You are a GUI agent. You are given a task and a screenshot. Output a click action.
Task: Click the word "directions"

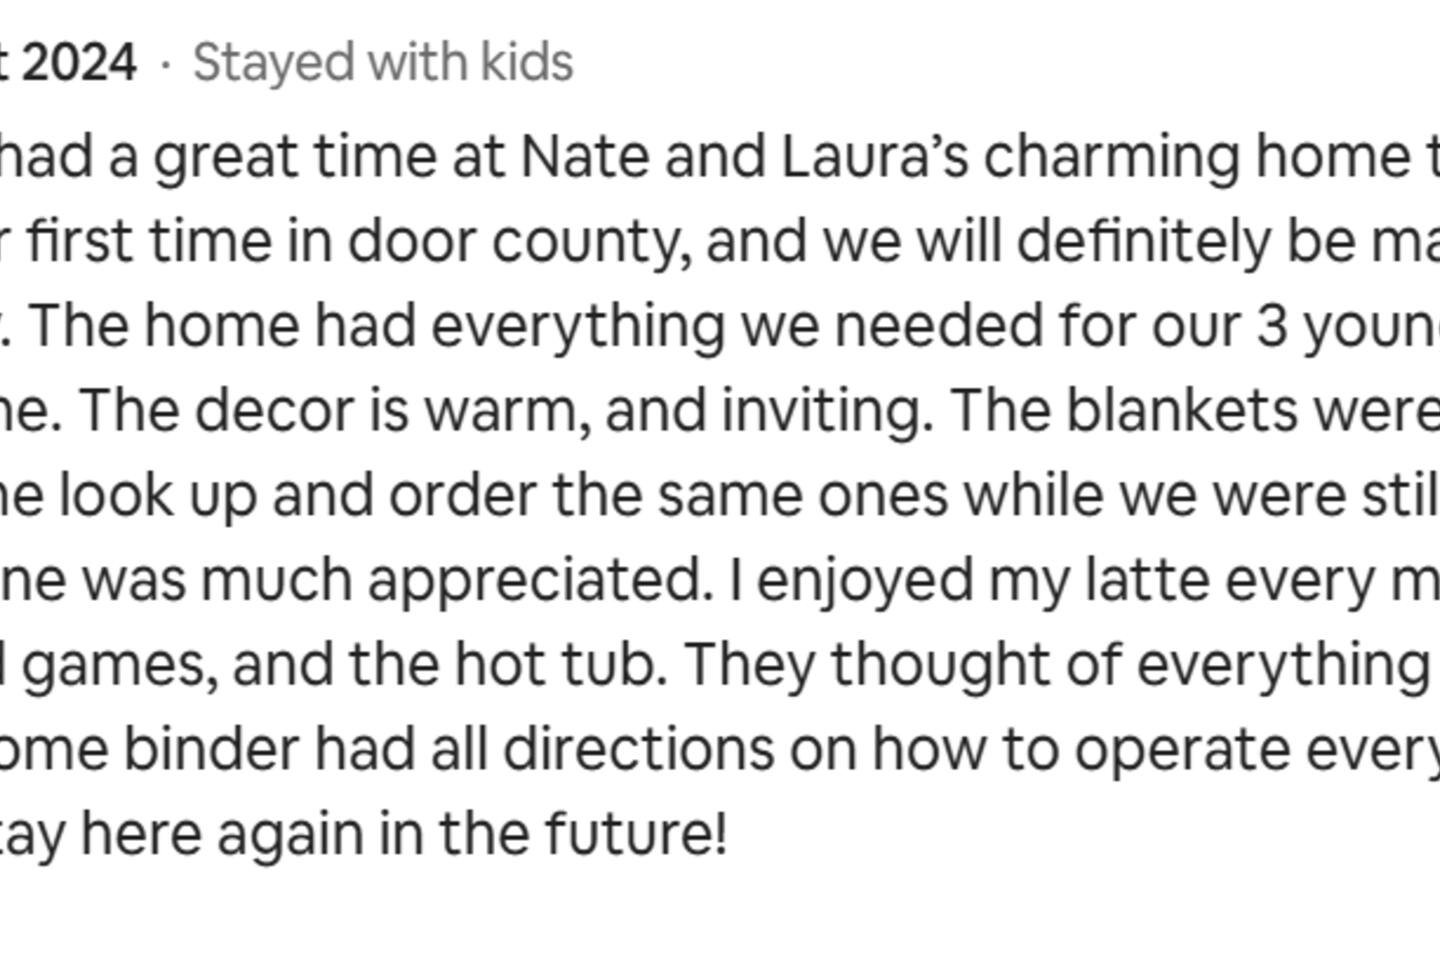click(x=638, y=749)
